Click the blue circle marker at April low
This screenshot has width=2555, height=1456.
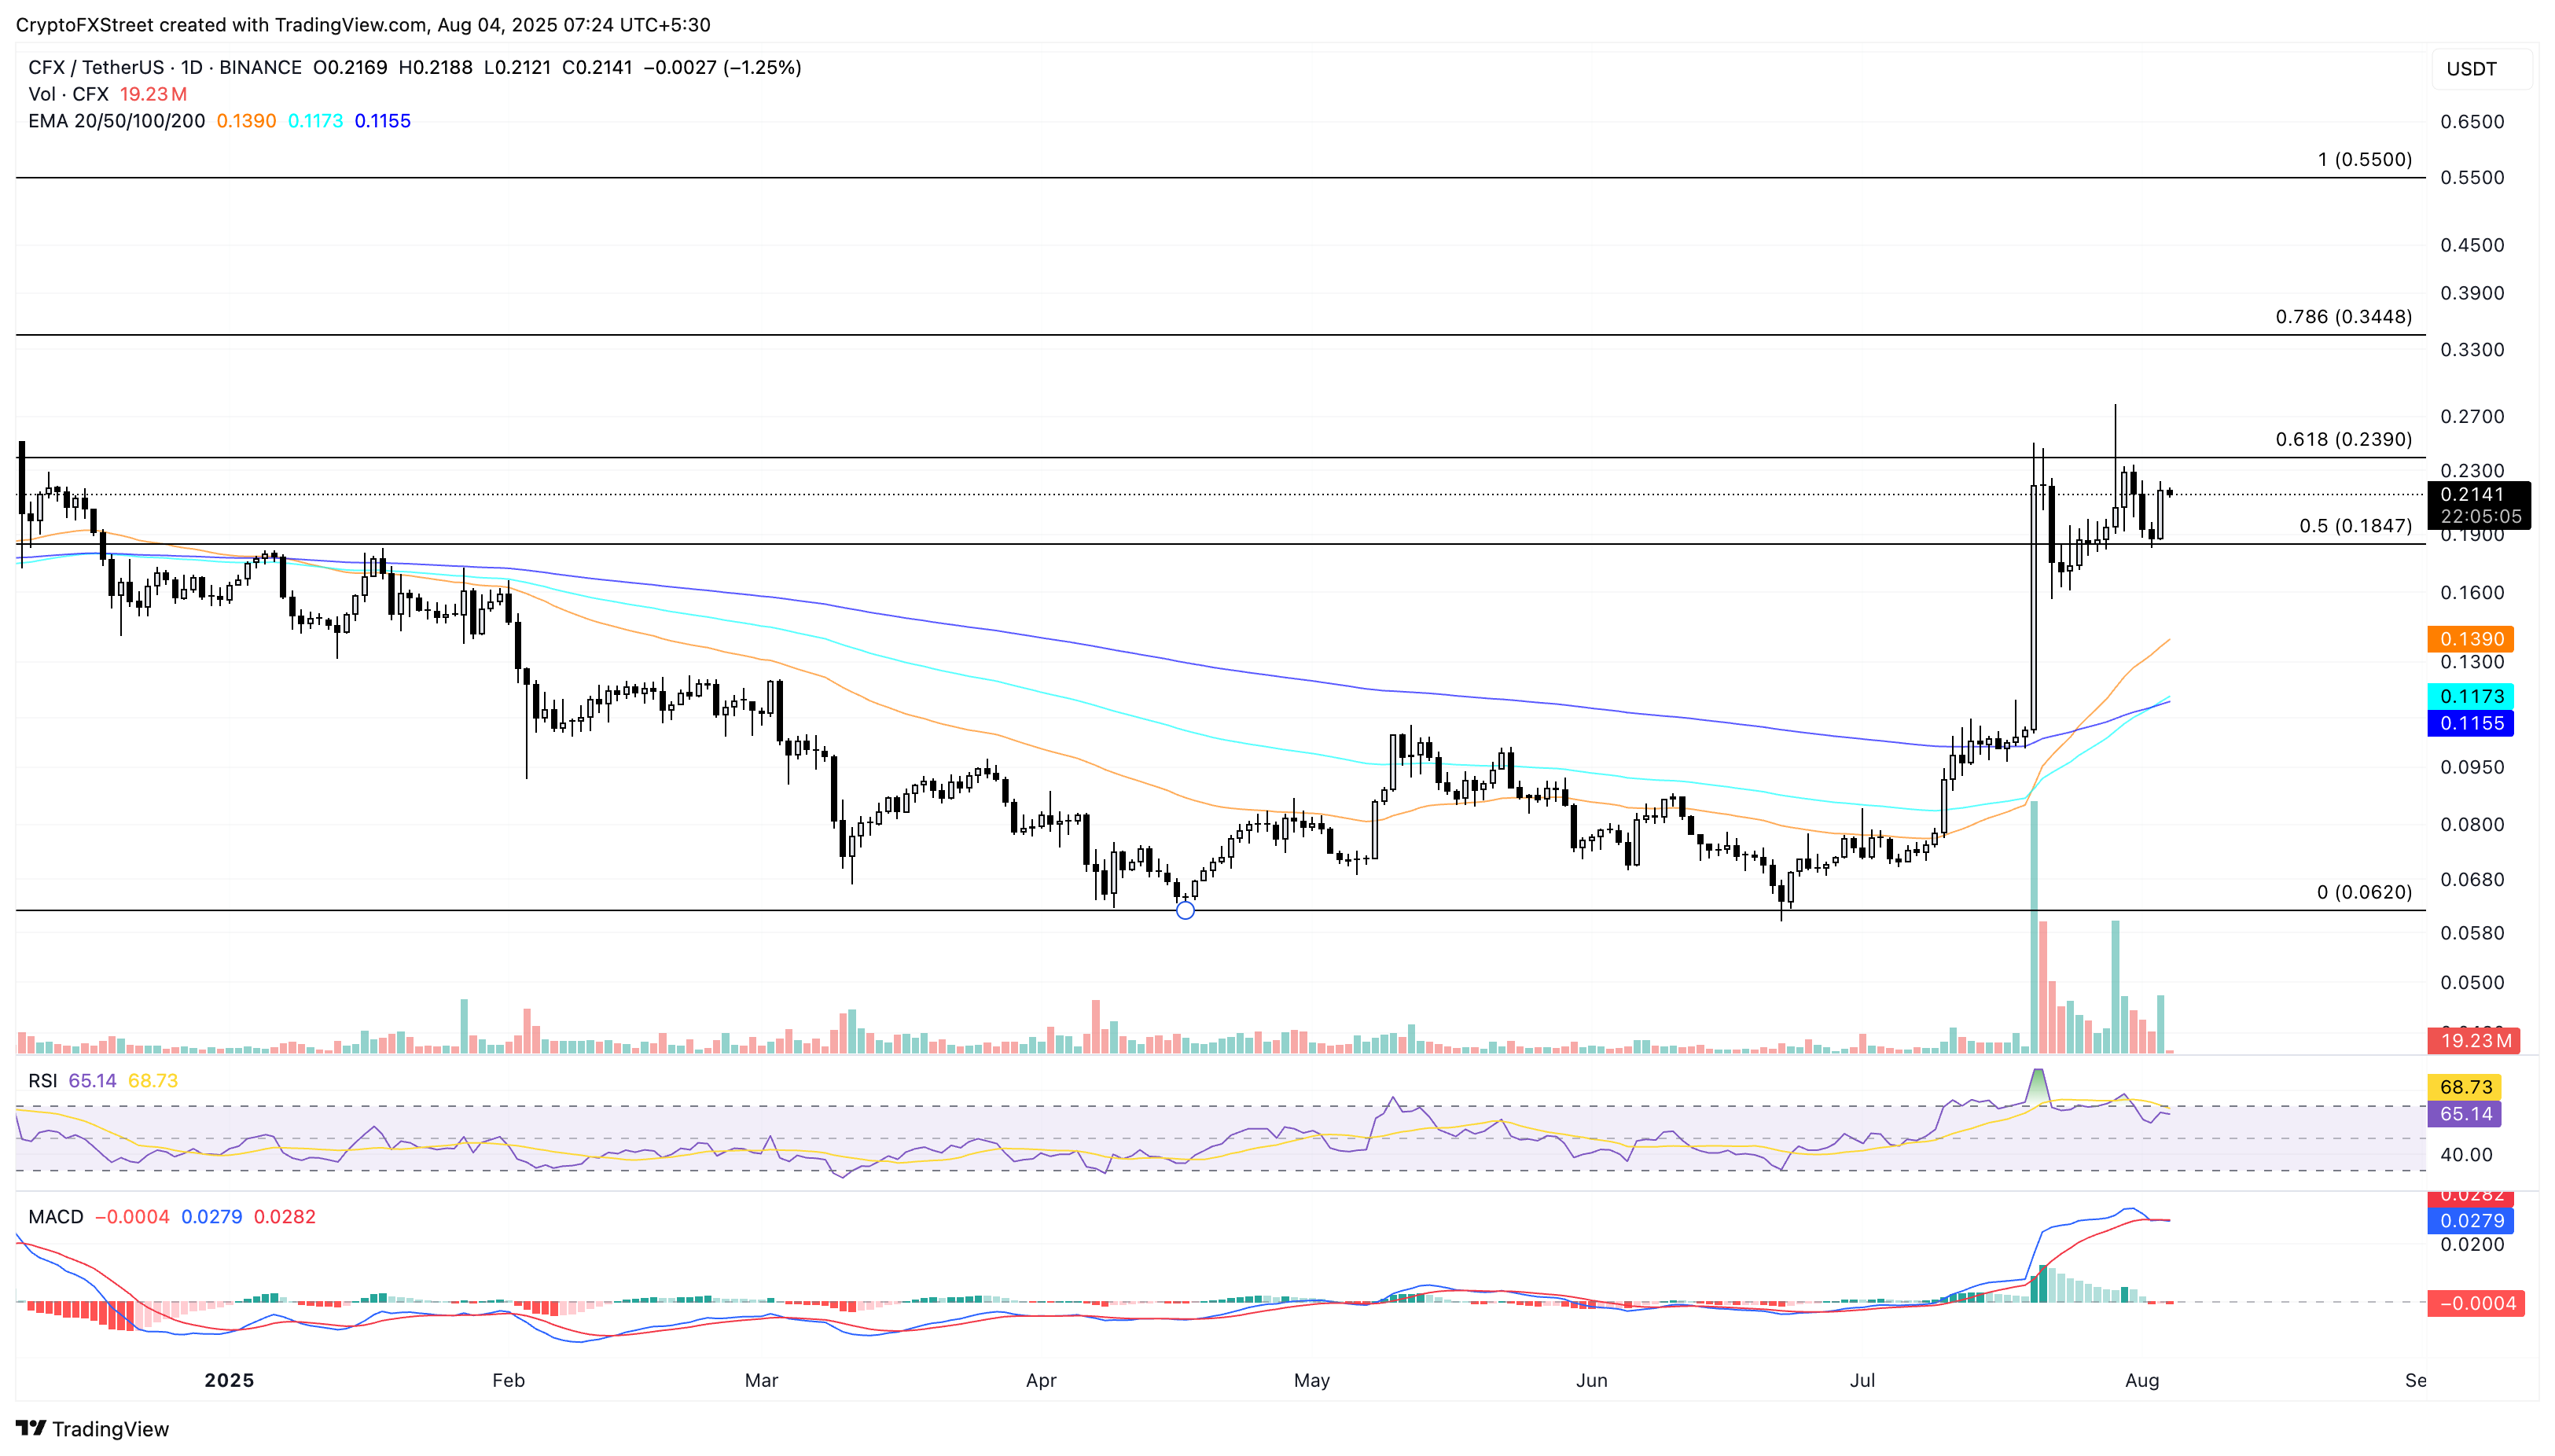(x=1185, y=910)
